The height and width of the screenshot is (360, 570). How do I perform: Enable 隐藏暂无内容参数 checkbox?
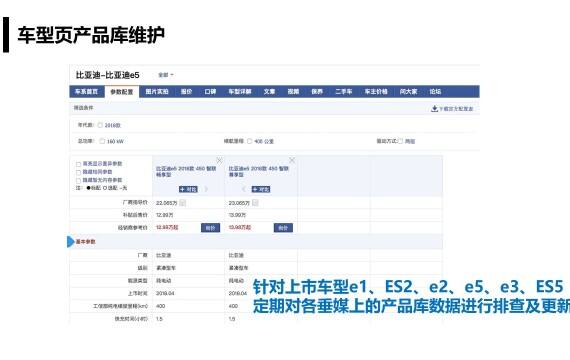point(78,180)
